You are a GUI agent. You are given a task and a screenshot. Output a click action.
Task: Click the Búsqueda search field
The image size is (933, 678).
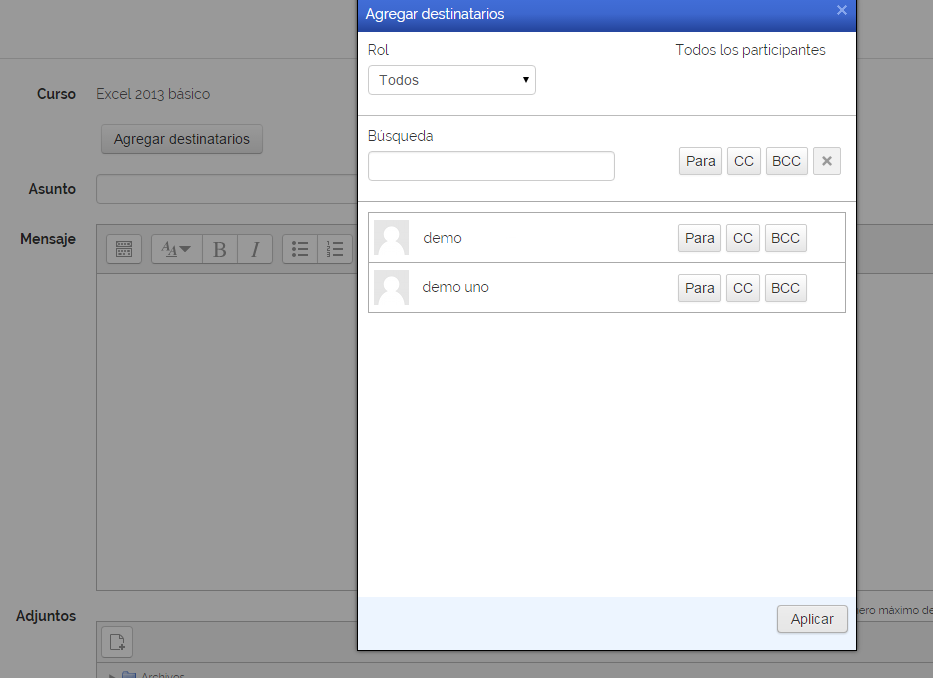coord(491,166)
